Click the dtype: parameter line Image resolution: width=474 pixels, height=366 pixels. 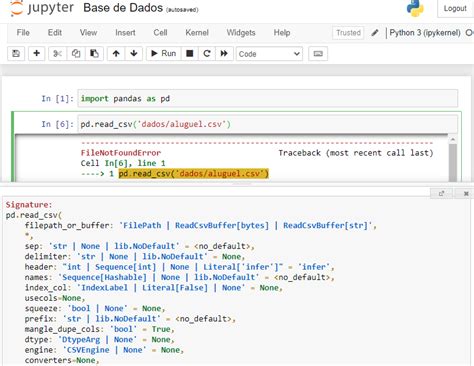click(99, 340)
